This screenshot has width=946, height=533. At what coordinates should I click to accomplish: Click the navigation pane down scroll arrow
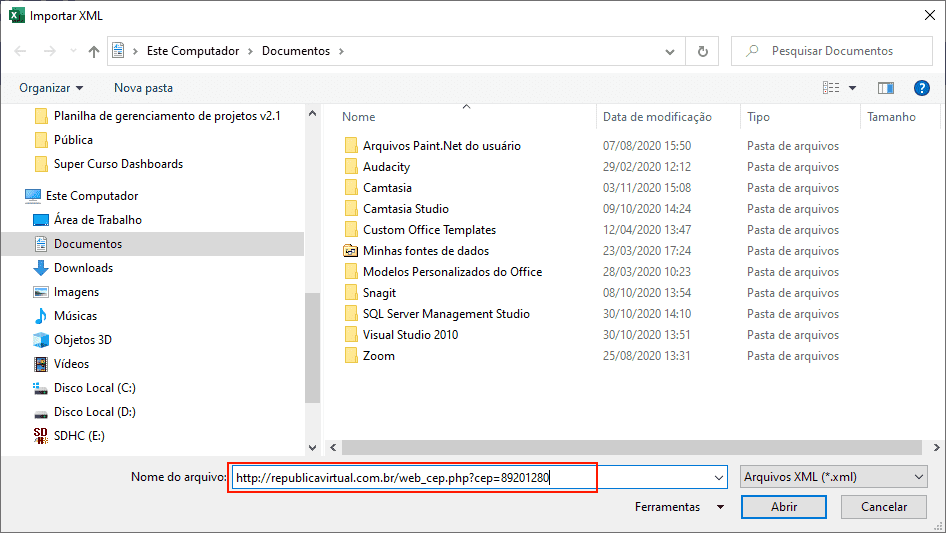pos(313,448)
